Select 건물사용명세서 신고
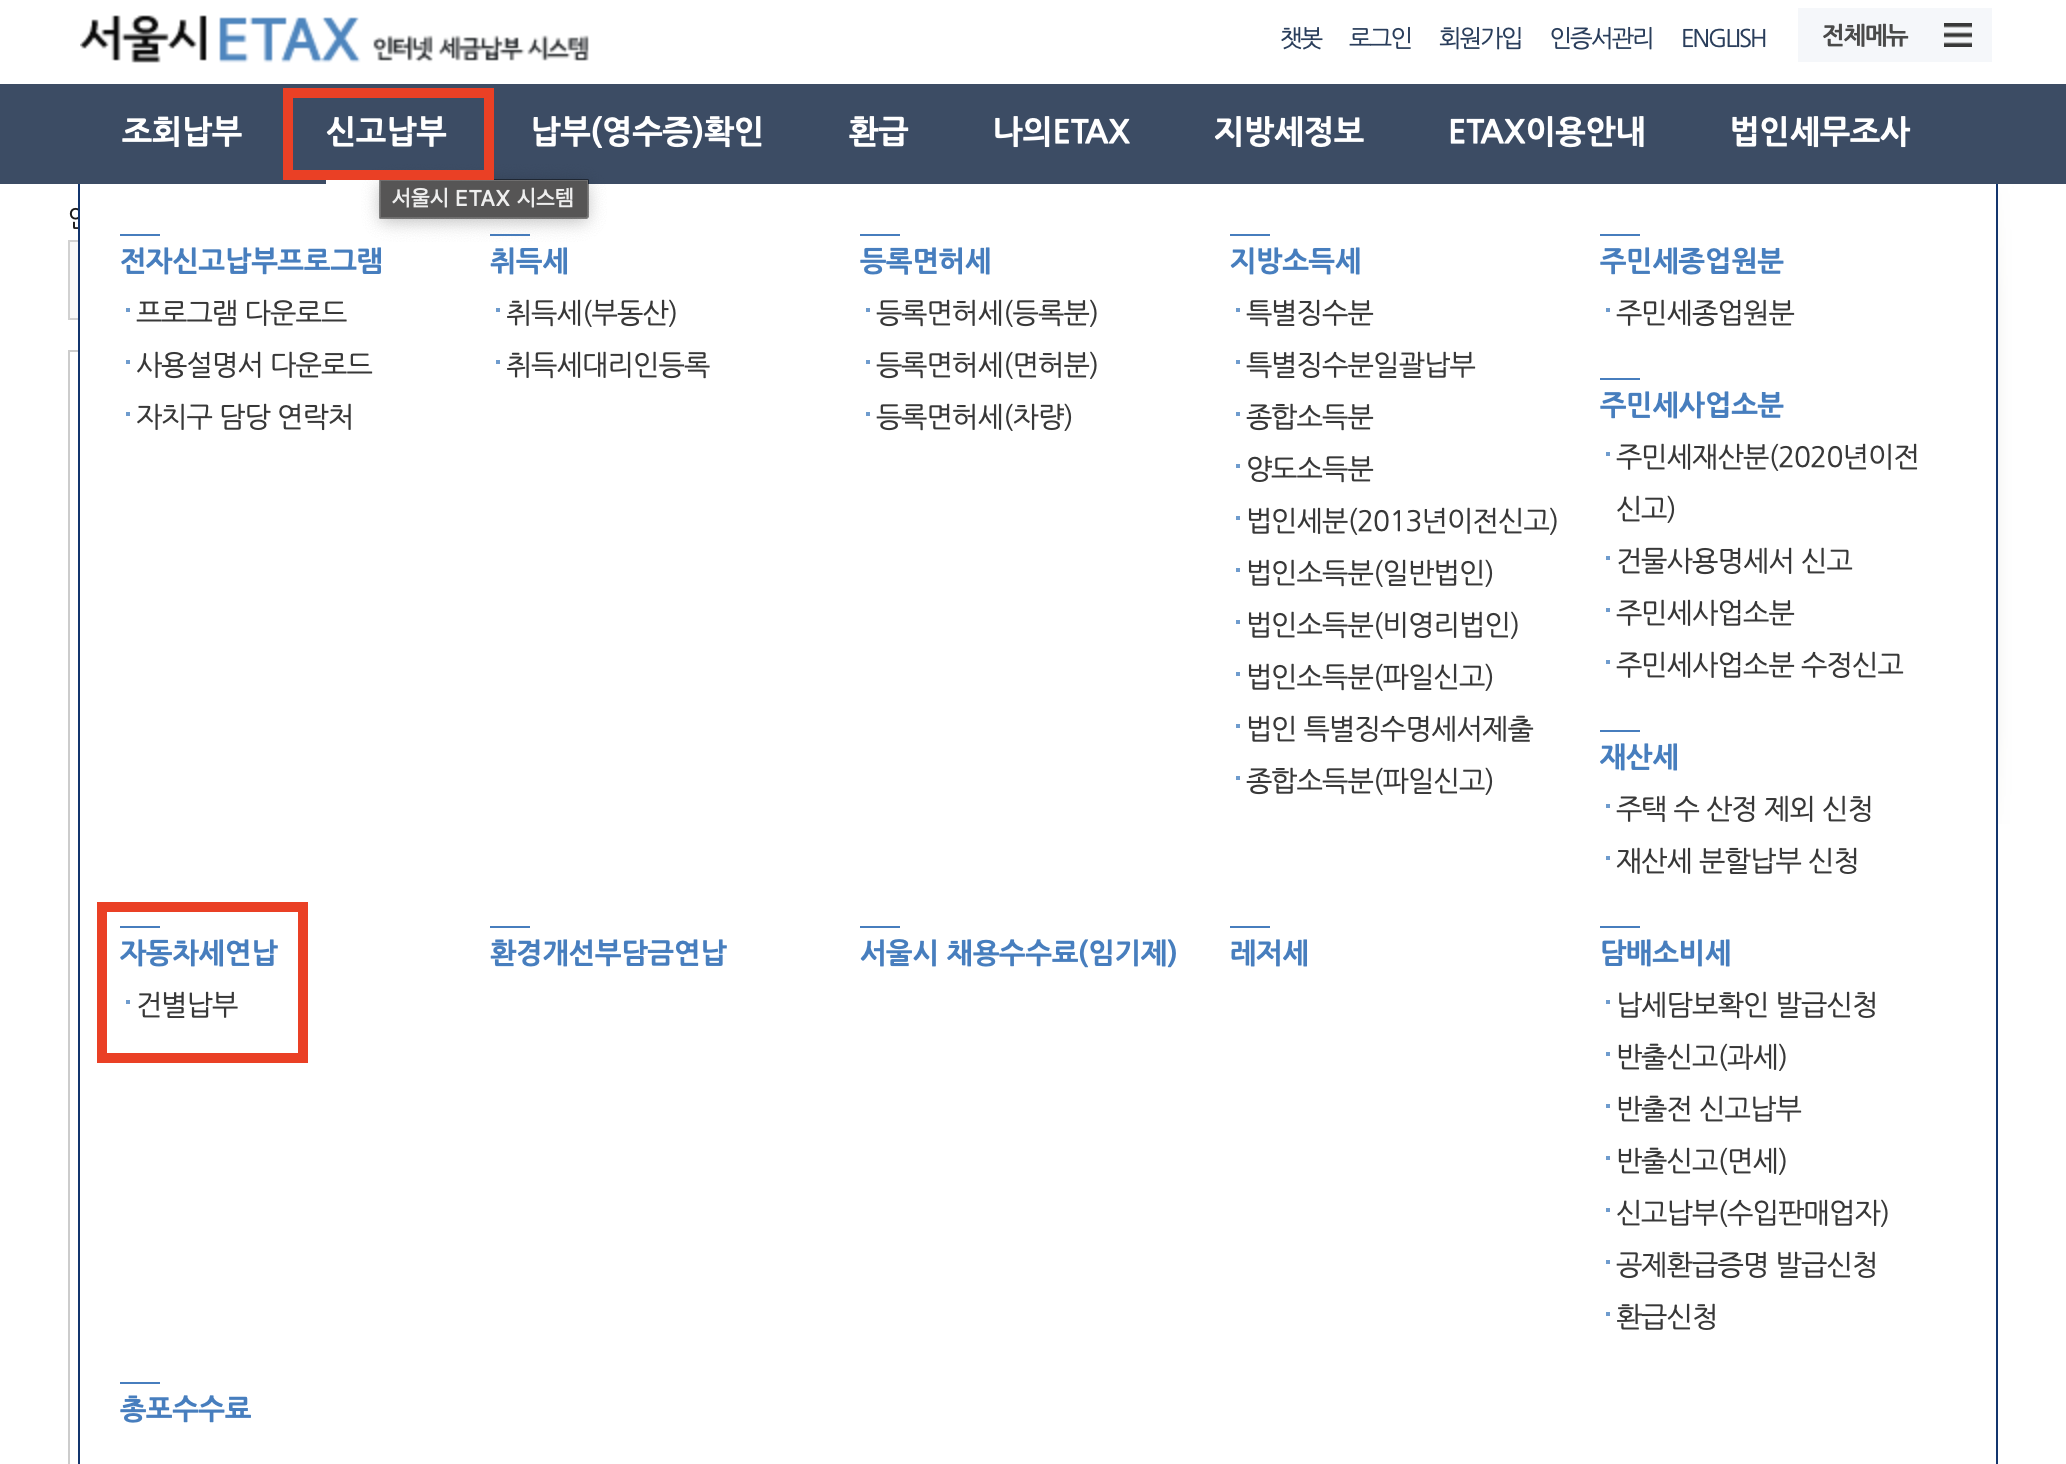This screenshot has height=1464, width=2066. [1735, 560]
